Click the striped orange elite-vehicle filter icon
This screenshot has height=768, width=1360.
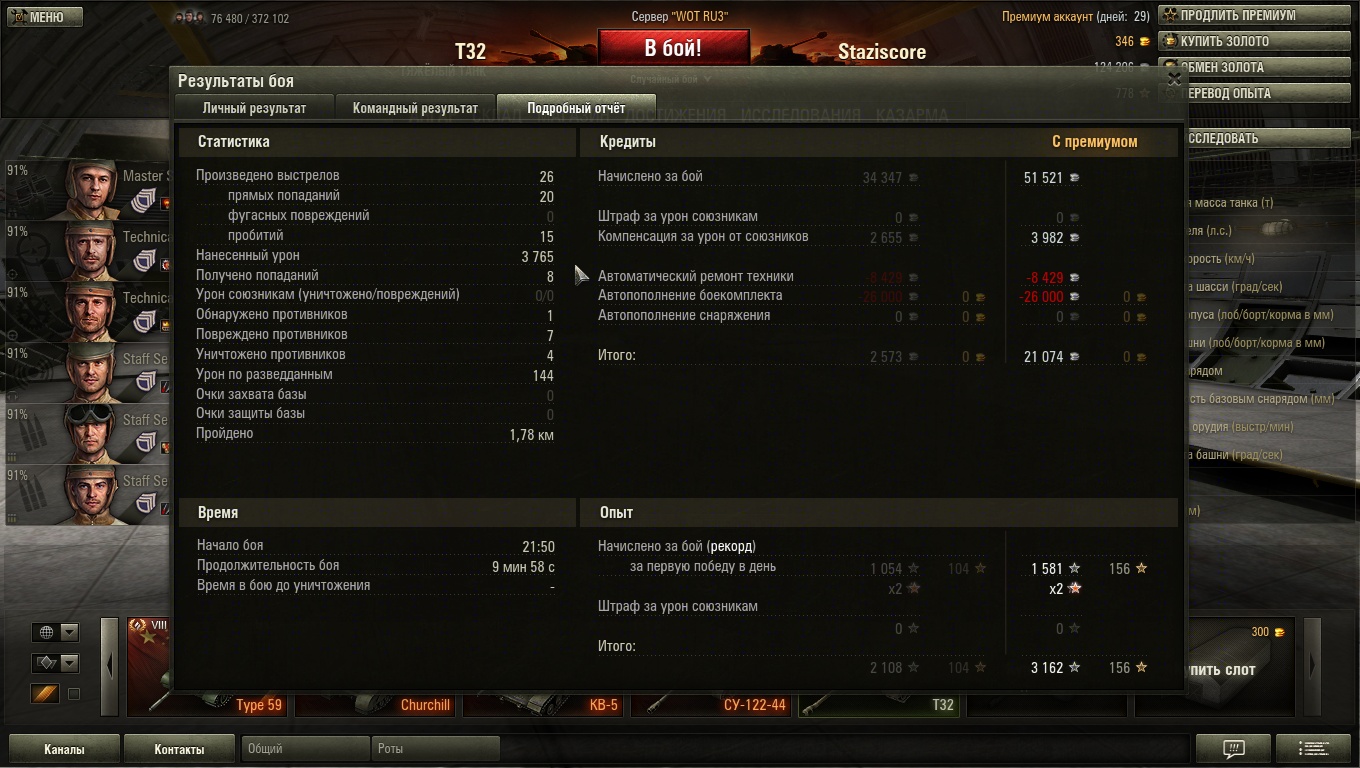point(45,693)
